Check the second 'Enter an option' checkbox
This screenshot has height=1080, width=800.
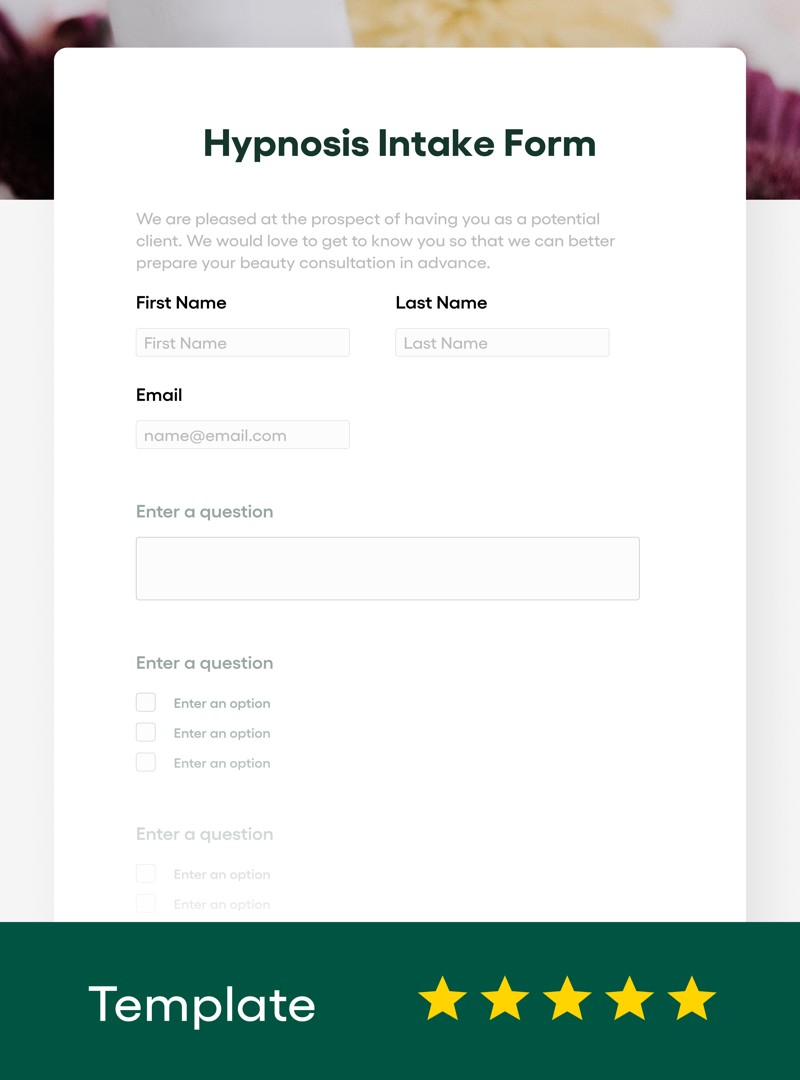[x=146, y=732]
